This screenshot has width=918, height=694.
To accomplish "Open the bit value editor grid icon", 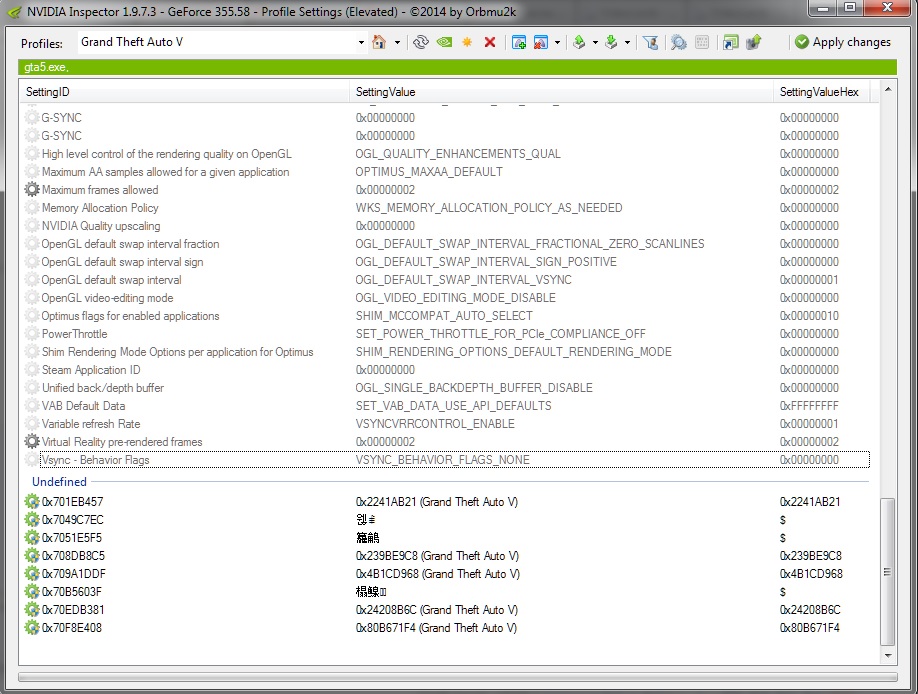I will pyautogui.click(x=702, y=42).
